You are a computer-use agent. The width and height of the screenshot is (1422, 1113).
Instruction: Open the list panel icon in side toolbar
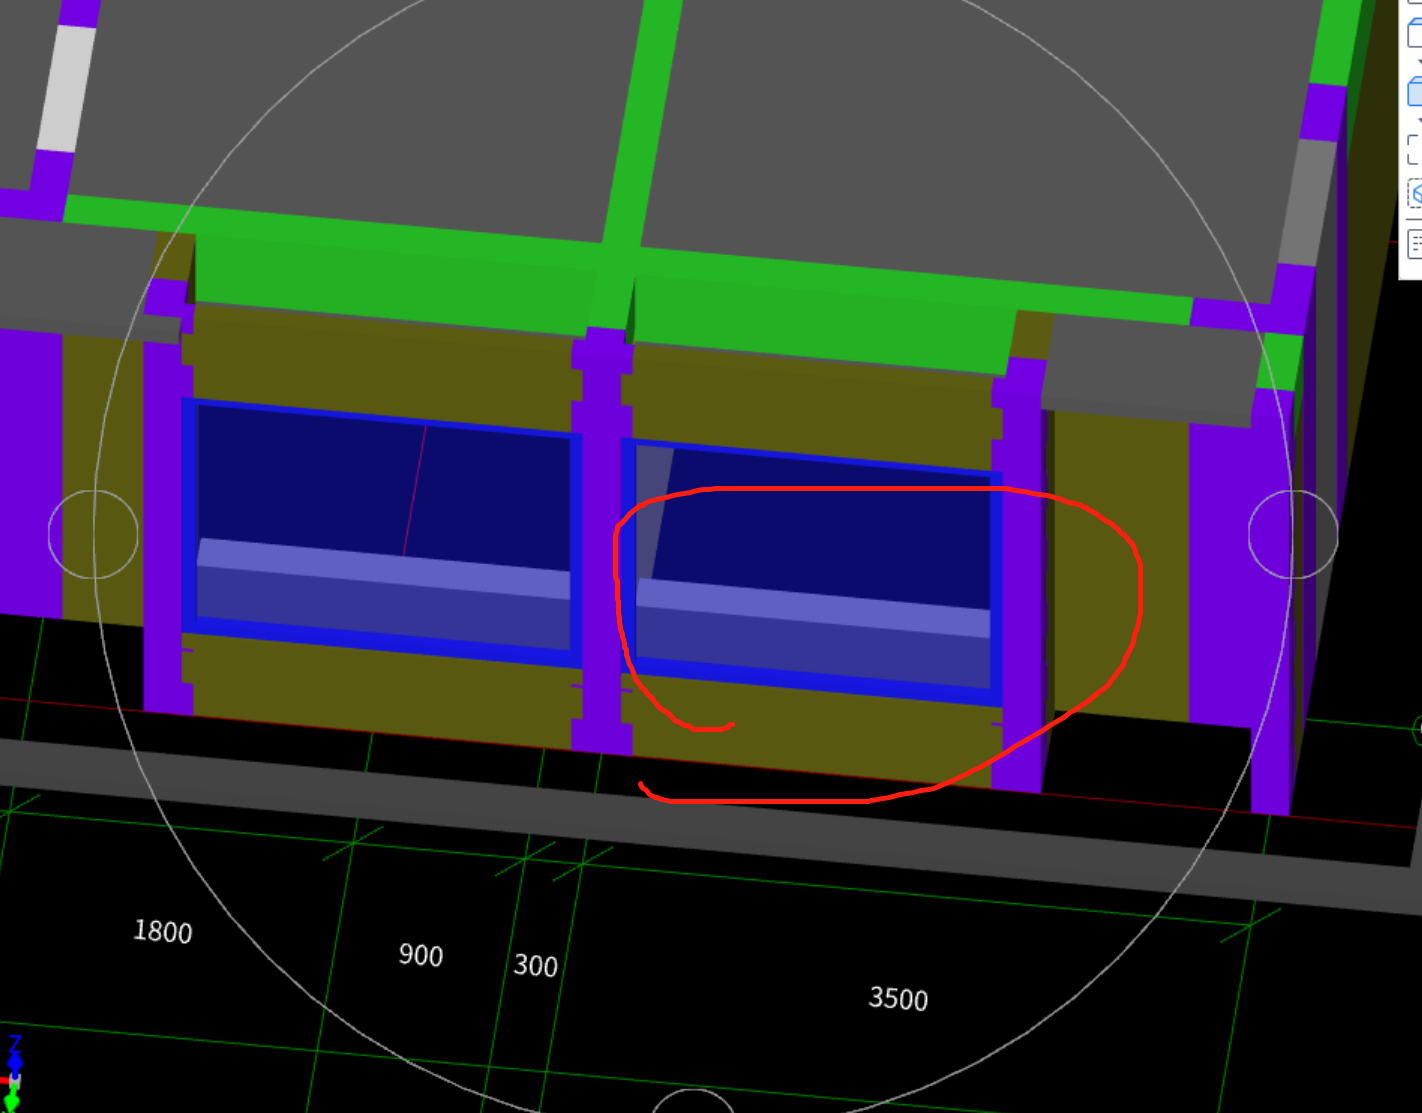tap(1415, 243)
